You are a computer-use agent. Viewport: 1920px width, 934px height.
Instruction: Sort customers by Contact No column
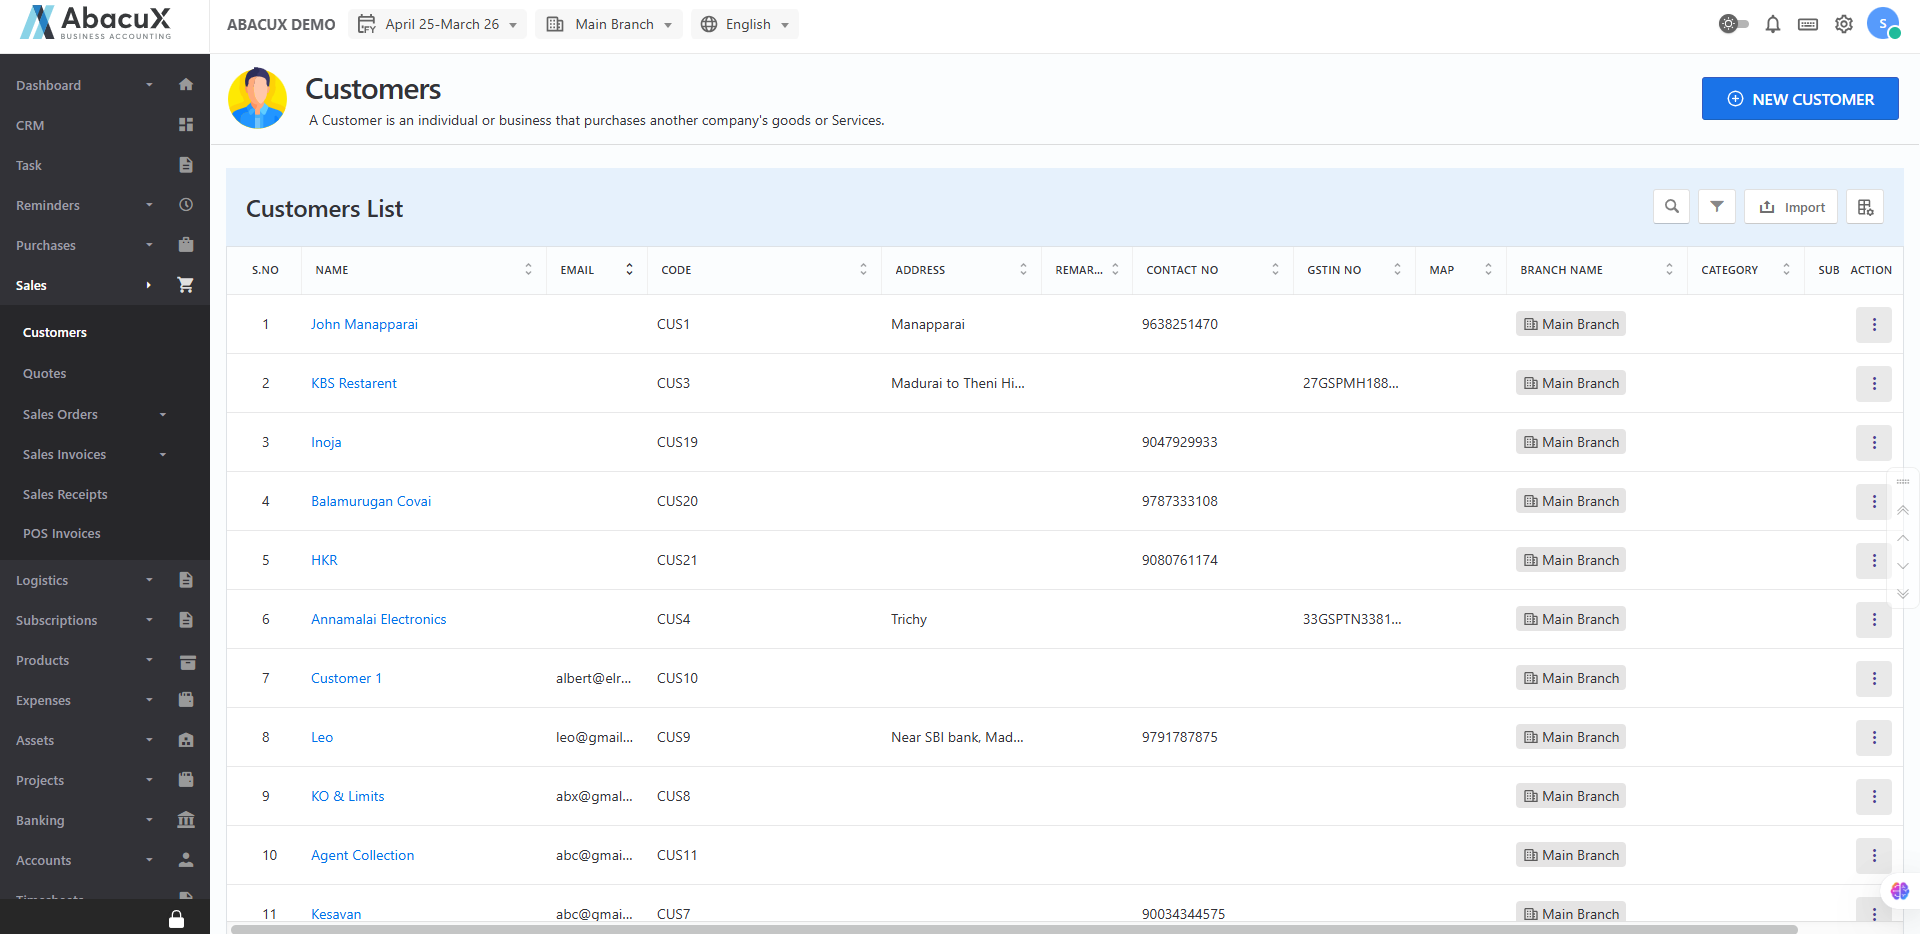[1274, 270]
